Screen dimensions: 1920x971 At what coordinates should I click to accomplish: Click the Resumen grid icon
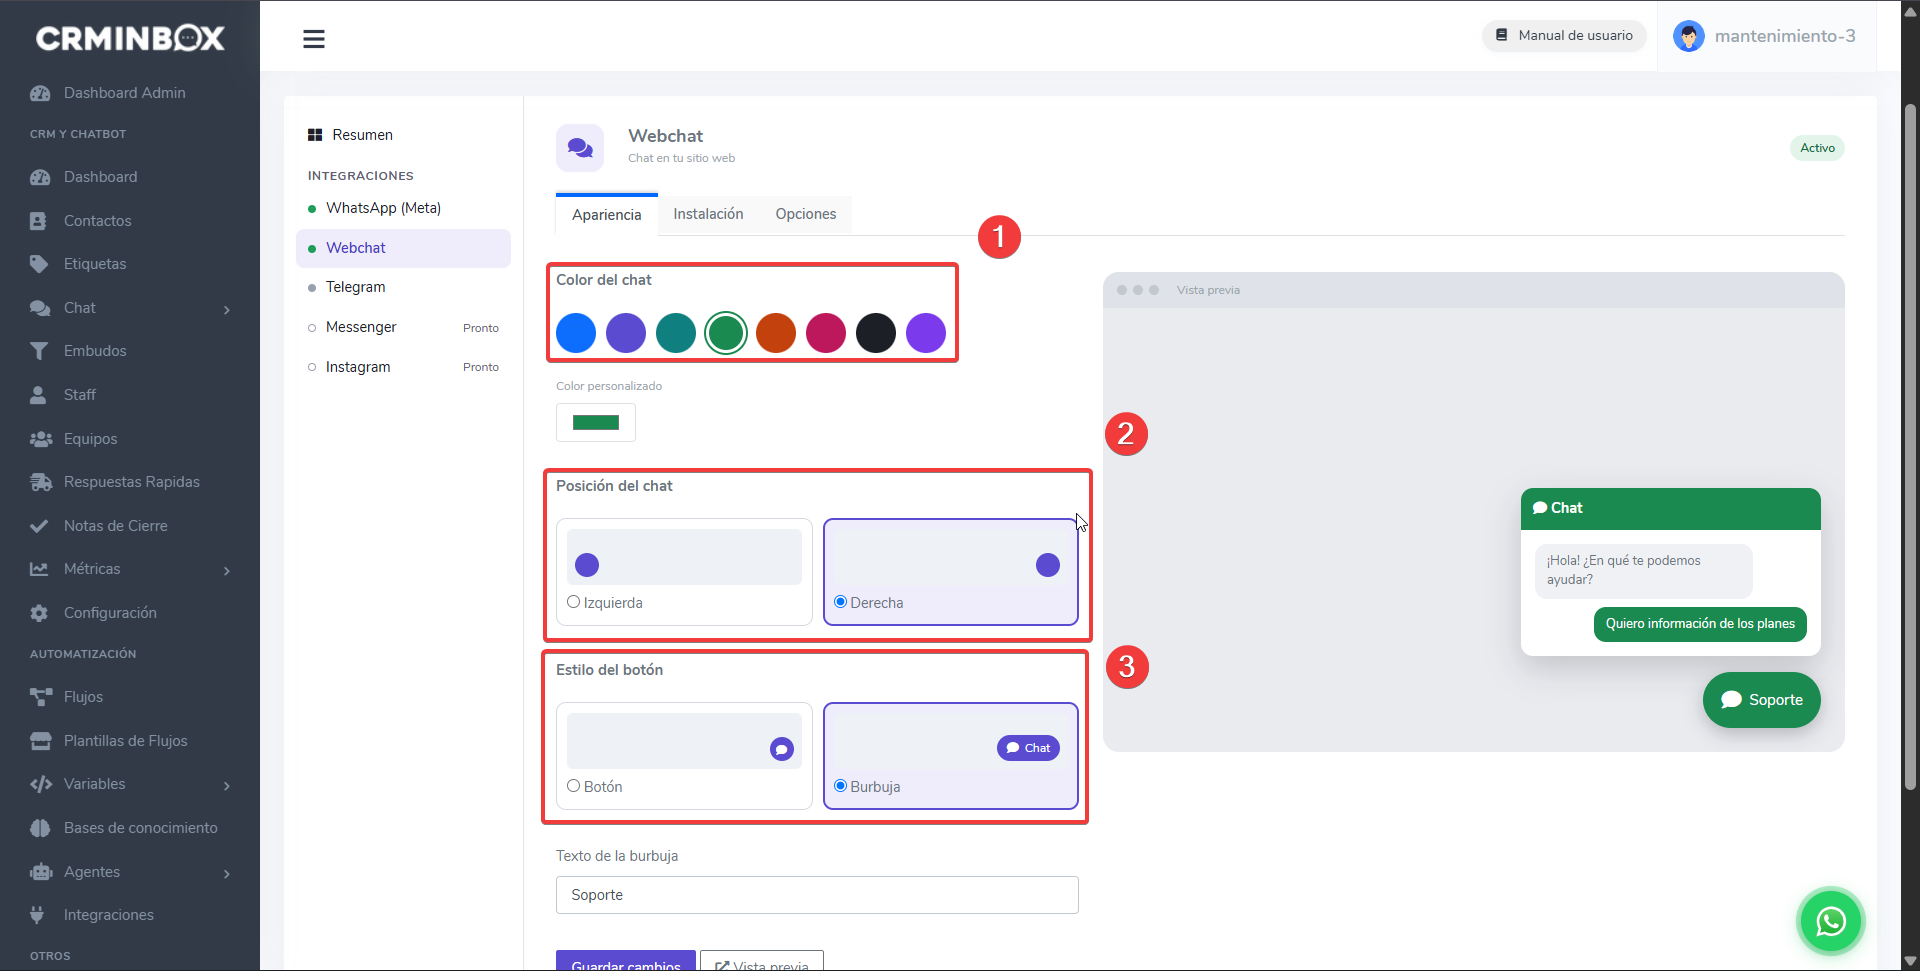point(315,135)
